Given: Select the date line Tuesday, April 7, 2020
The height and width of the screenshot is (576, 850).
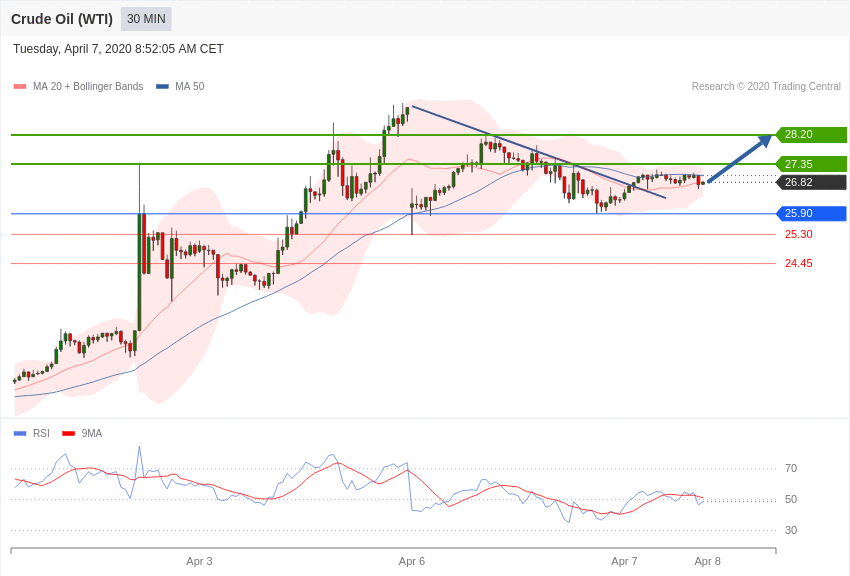Looking at the screenshot, I should tap(118, 49).
